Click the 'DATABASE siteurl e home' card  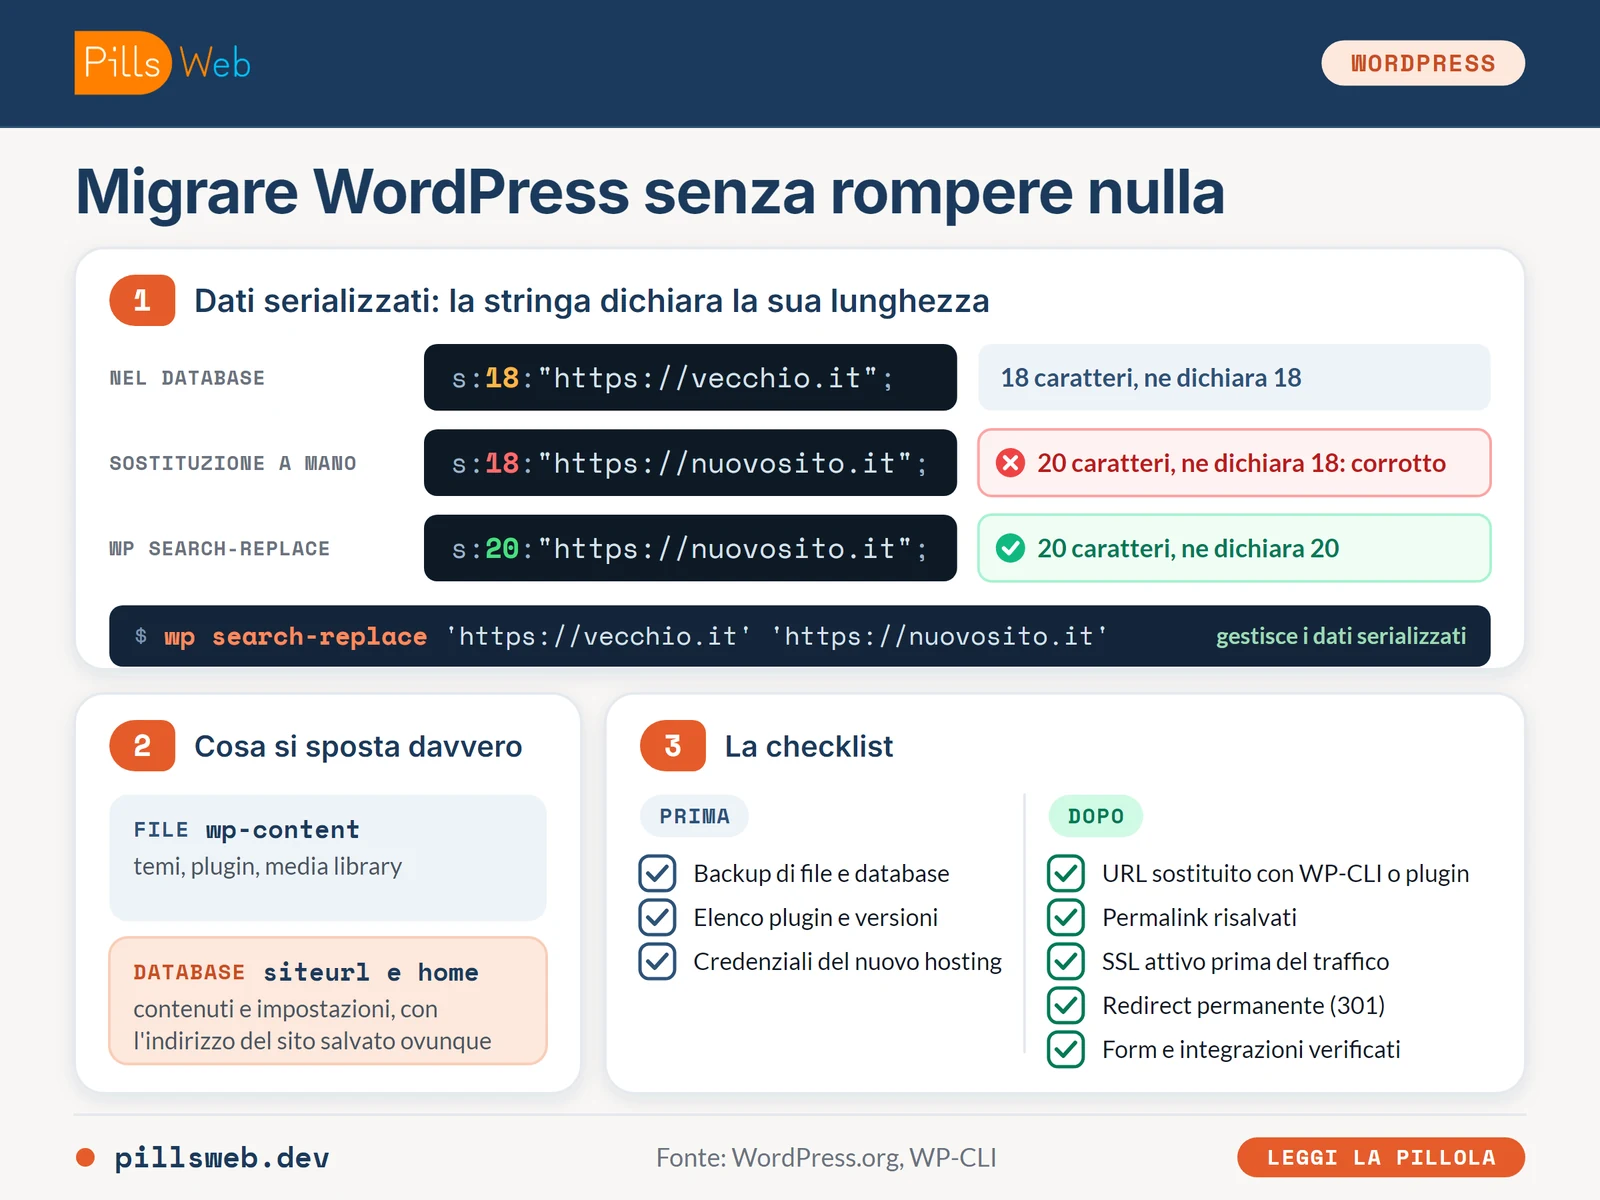coord(328,1001)
